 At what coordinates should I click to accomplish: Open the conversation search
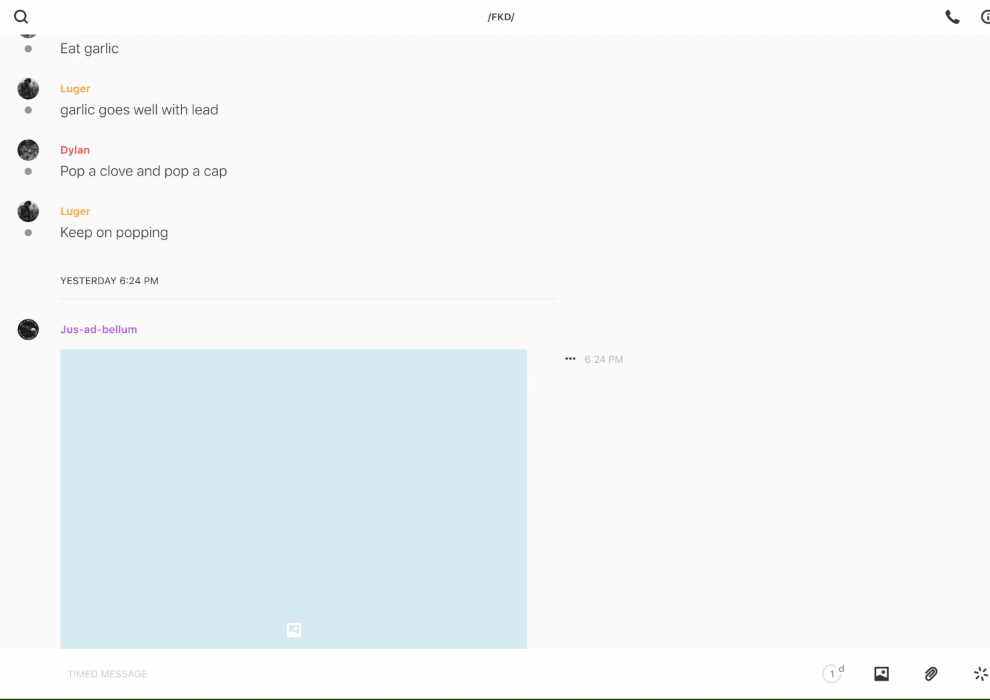click(x=21, y=17)
